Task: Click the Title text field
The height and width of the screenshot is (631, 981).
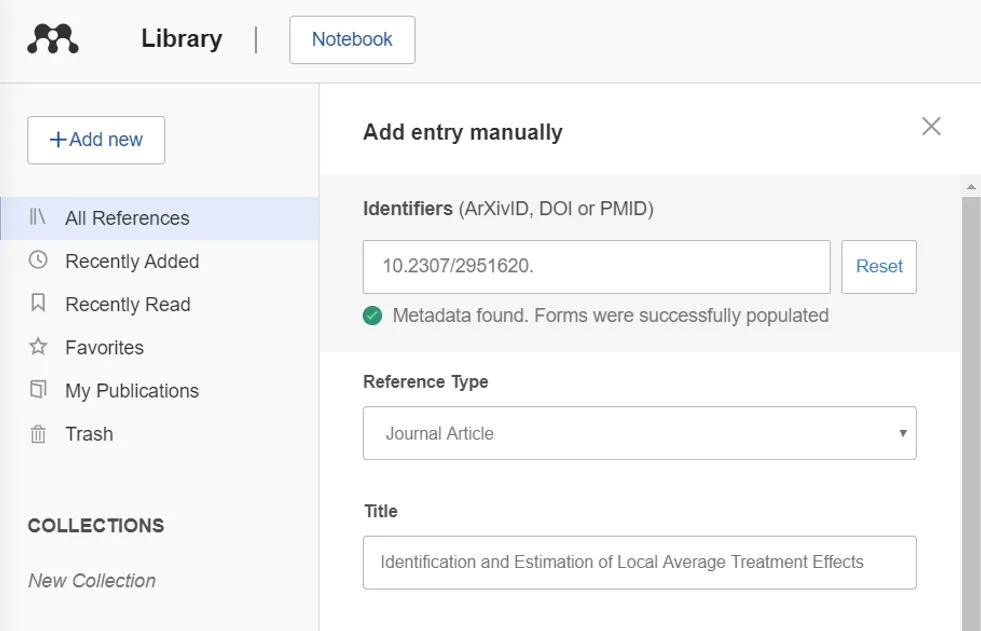Action: (x=639, y=562)
